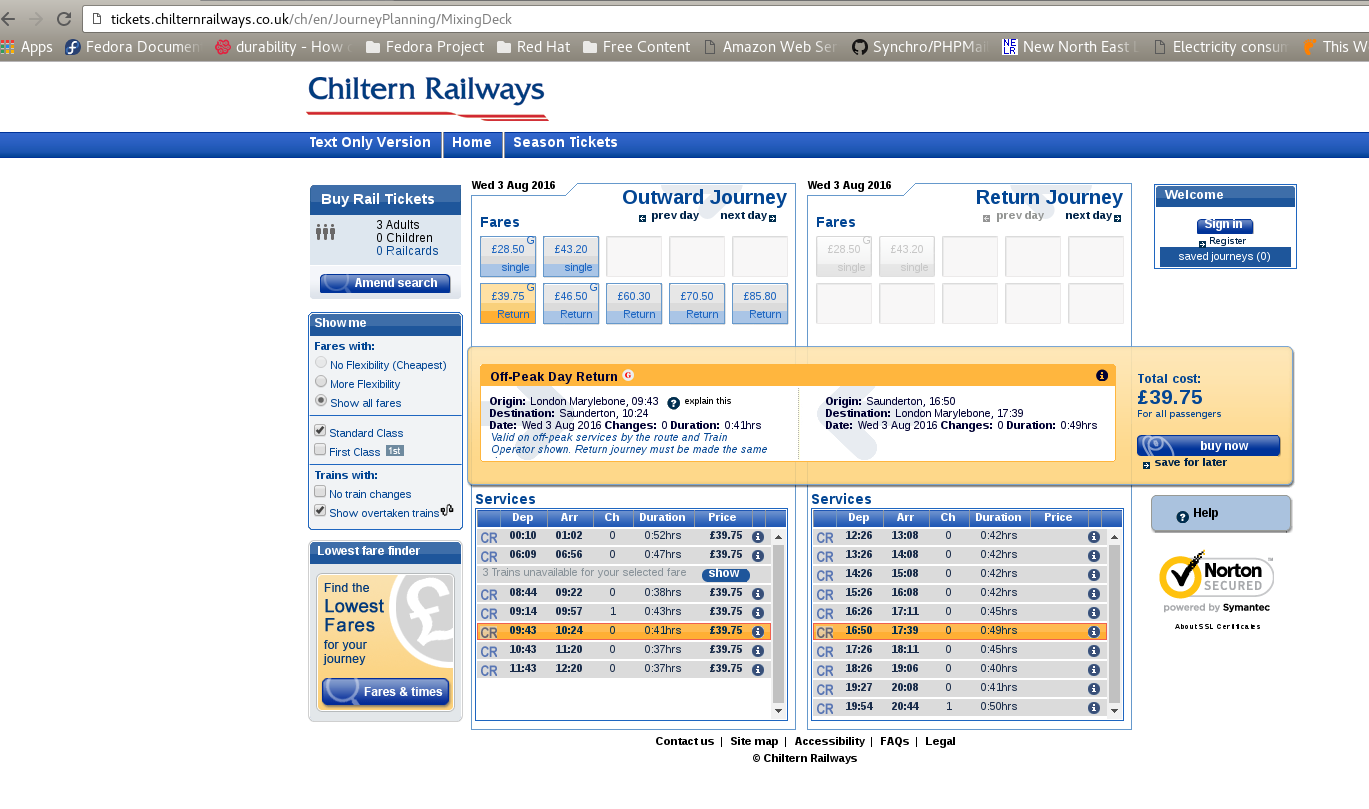Screen dimensions: 1369x809
Task: Click the Amend search button
Action: [x=385, y=284]
